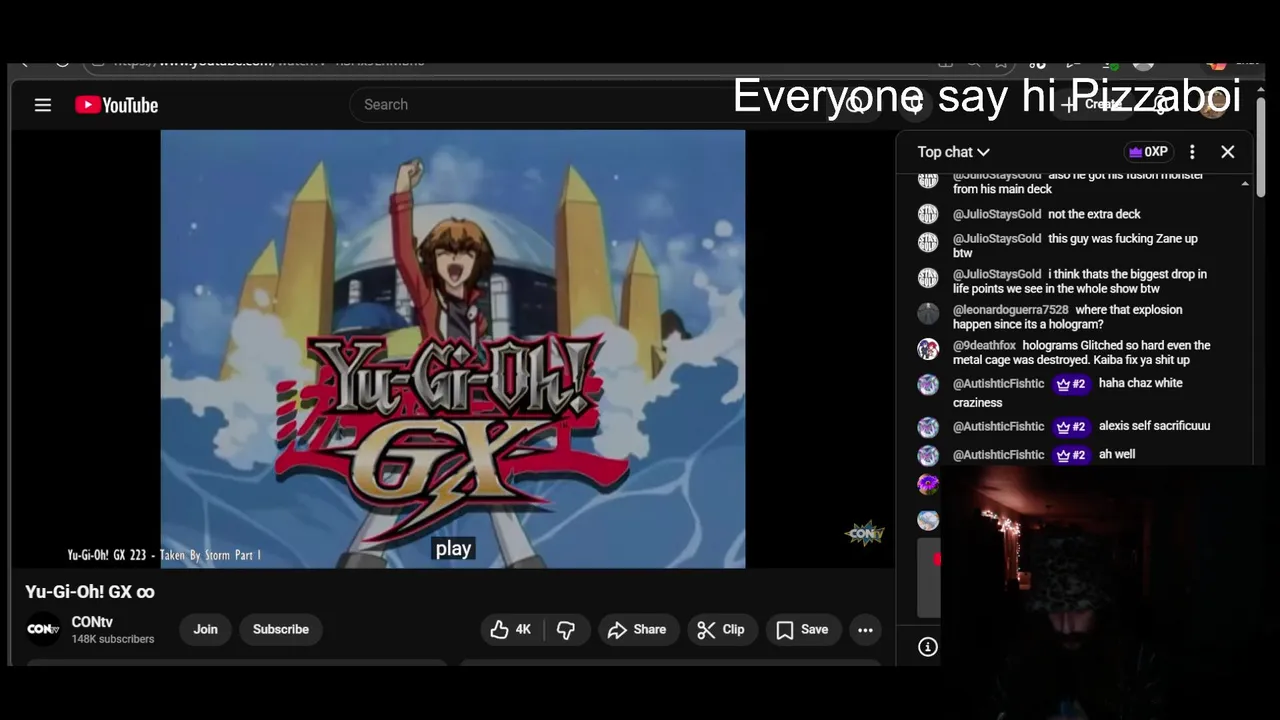Select chat message 'this guy was fucking Zane up'
Screen dimensions: 1280x720
click(x=1075, y=246)
